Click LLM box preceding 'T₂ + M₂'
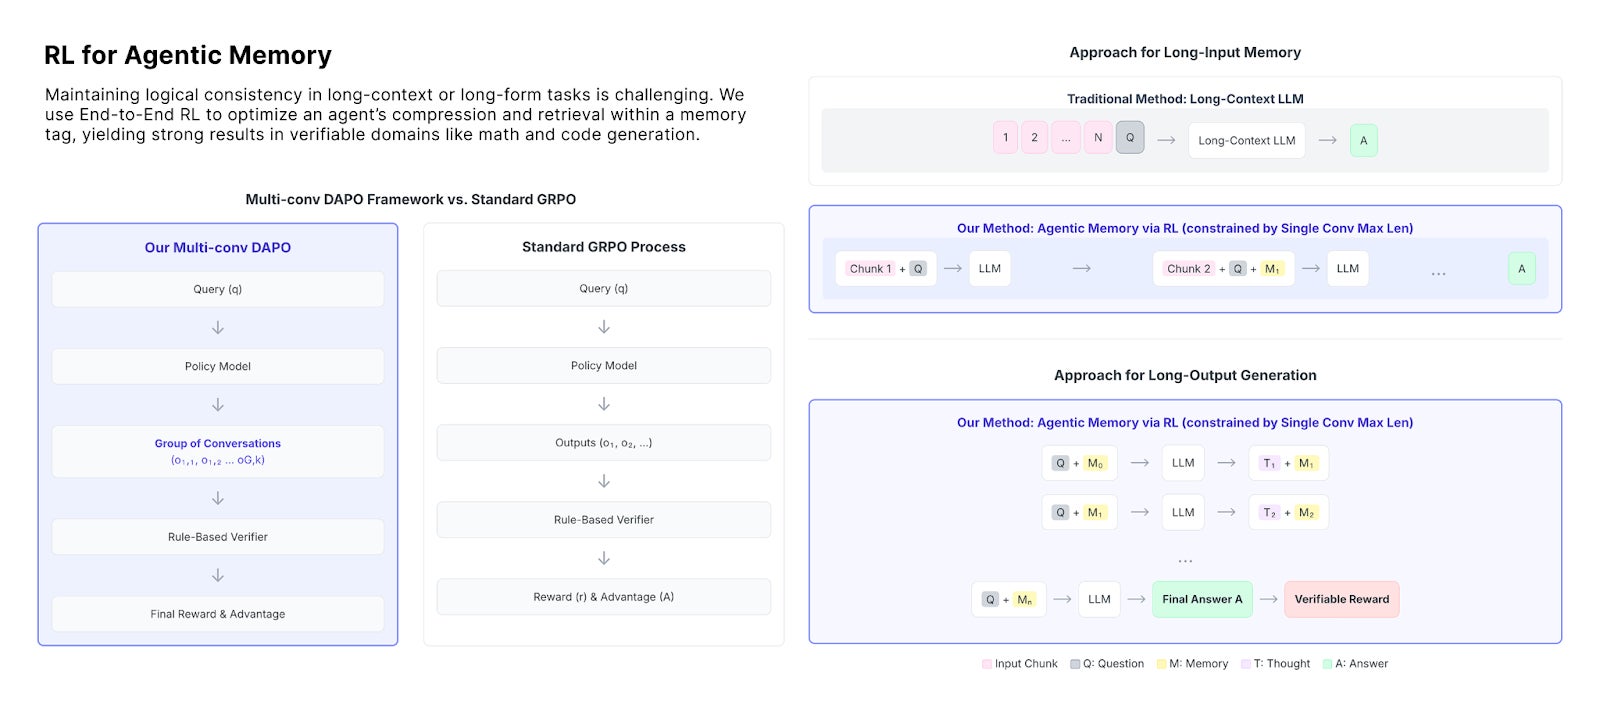Image resolution: width=1600 pixels, height=702 pixels. click(1183, 512)
